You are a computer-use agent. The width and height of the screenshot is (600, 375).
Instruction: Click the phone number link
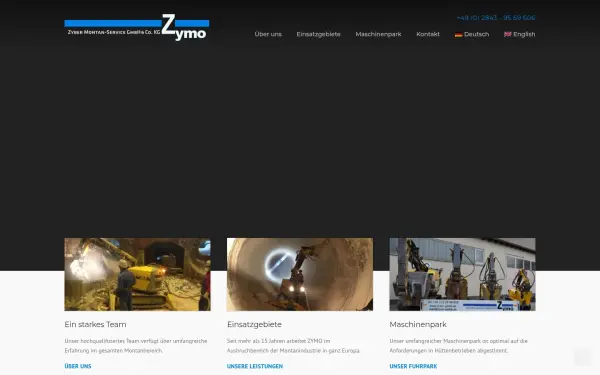[x=496, y=18]
